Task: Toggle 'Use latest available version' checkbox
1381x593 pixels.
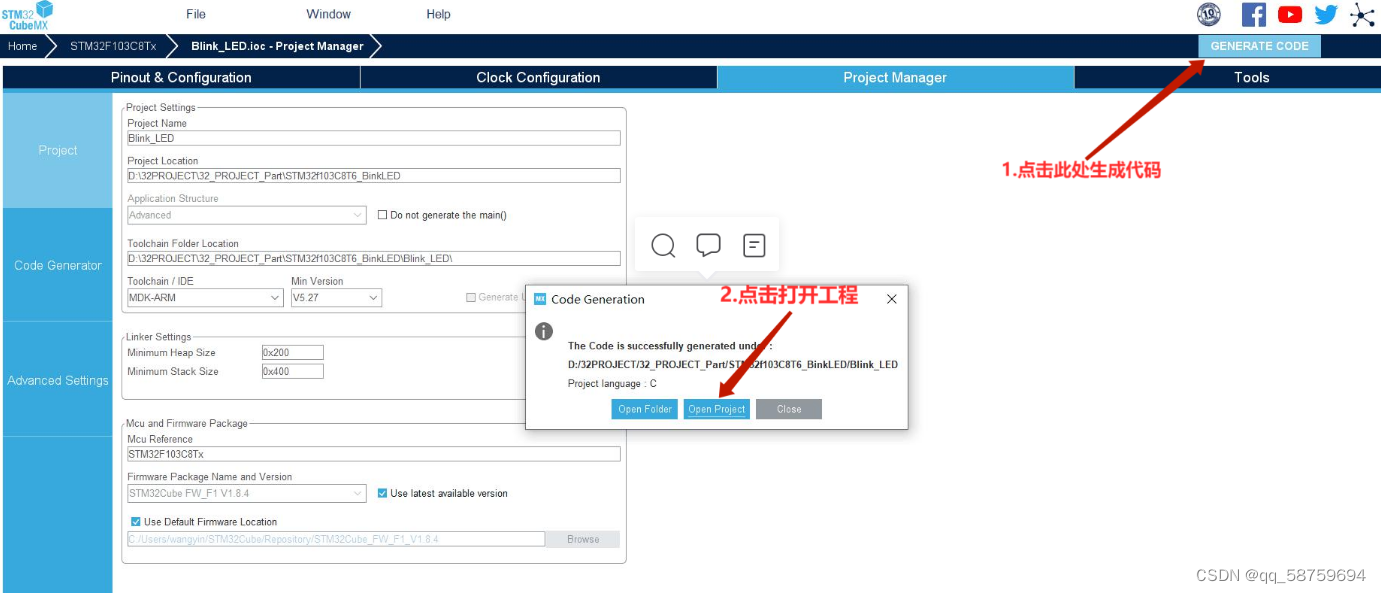Action: coord(382,493)
